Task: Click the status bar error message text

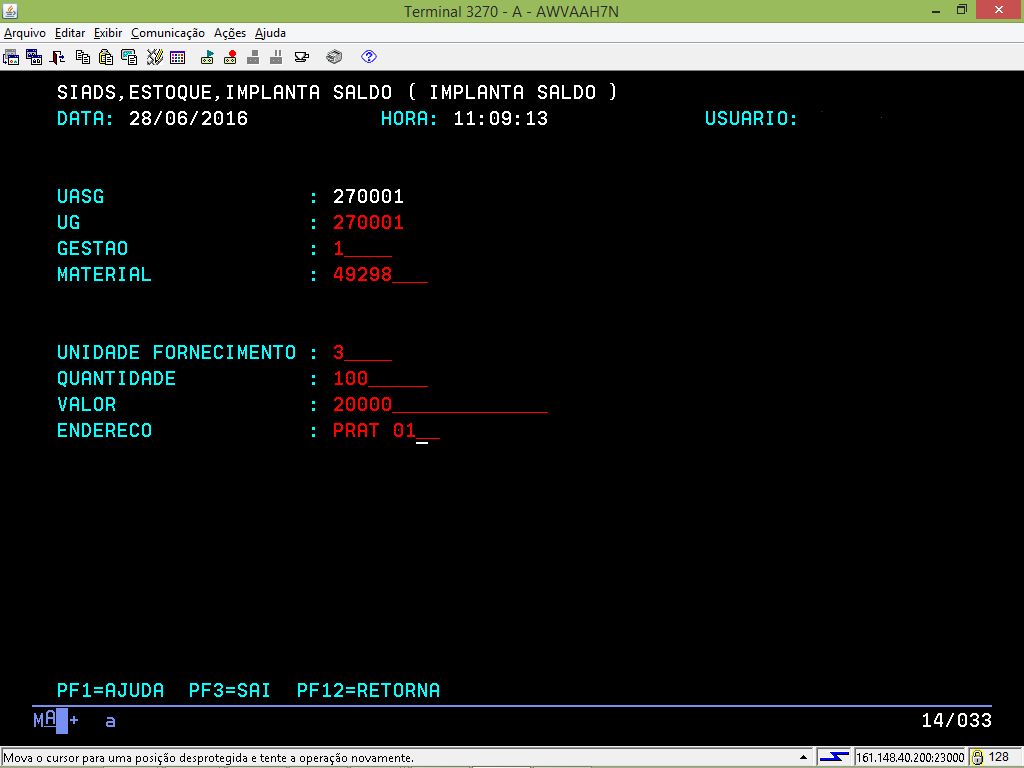Action: click(209, 758)
